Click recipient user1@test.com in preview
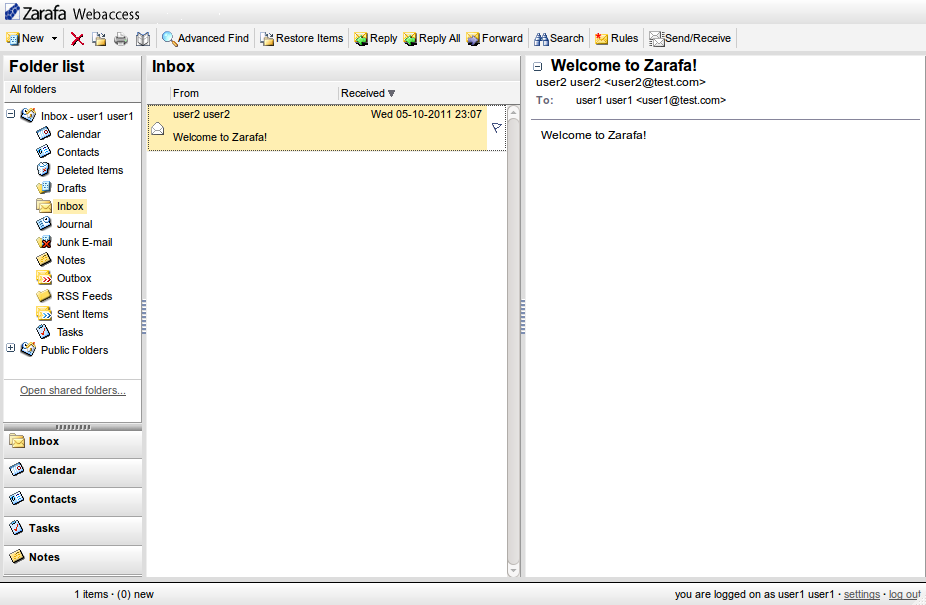The image size is (926, 605). coord(651,100)
